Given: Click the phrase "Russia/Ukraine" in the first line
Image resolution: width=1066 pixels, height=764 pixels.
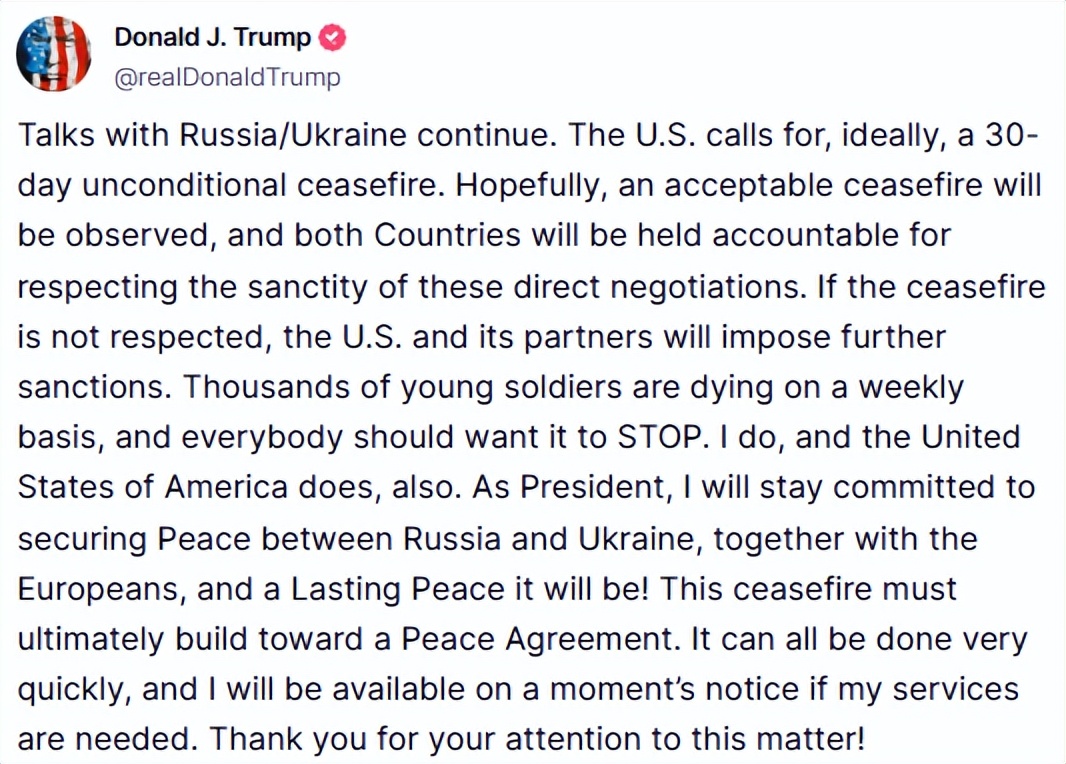Looking at the screenshot, I should tap(293, 135).
